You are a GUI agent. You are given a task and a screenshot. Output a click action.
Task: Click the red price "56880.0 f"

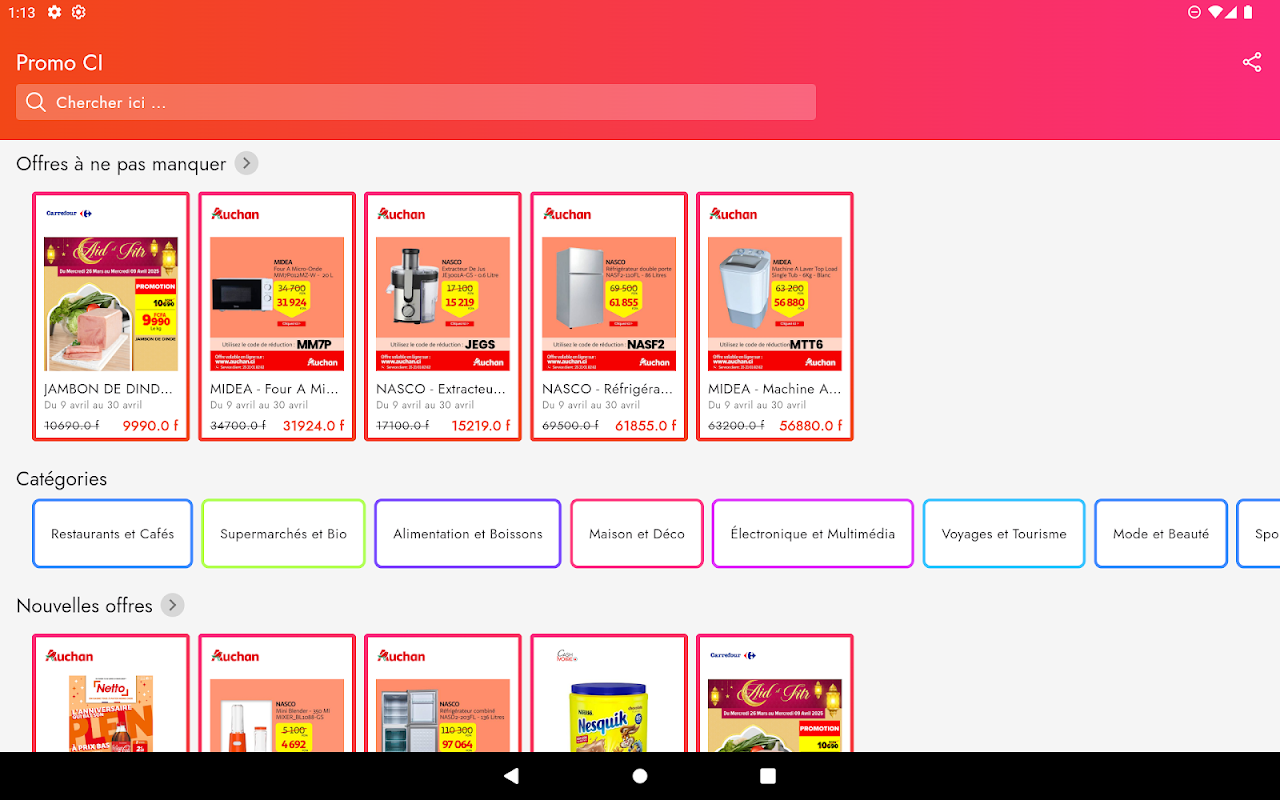tap(811, 425)
